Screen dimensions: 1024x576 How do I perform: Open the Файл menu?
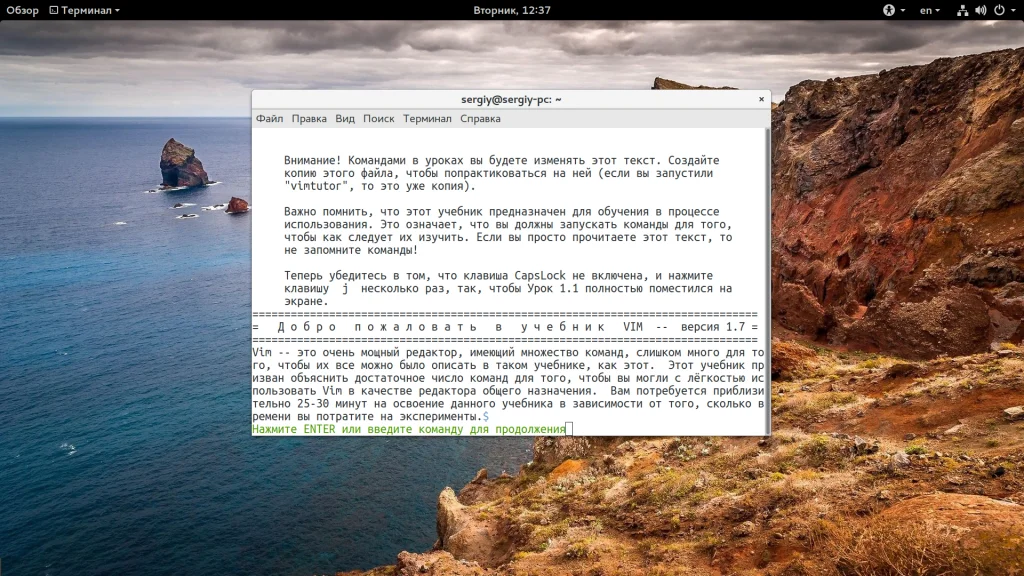[x=269, y=118]
